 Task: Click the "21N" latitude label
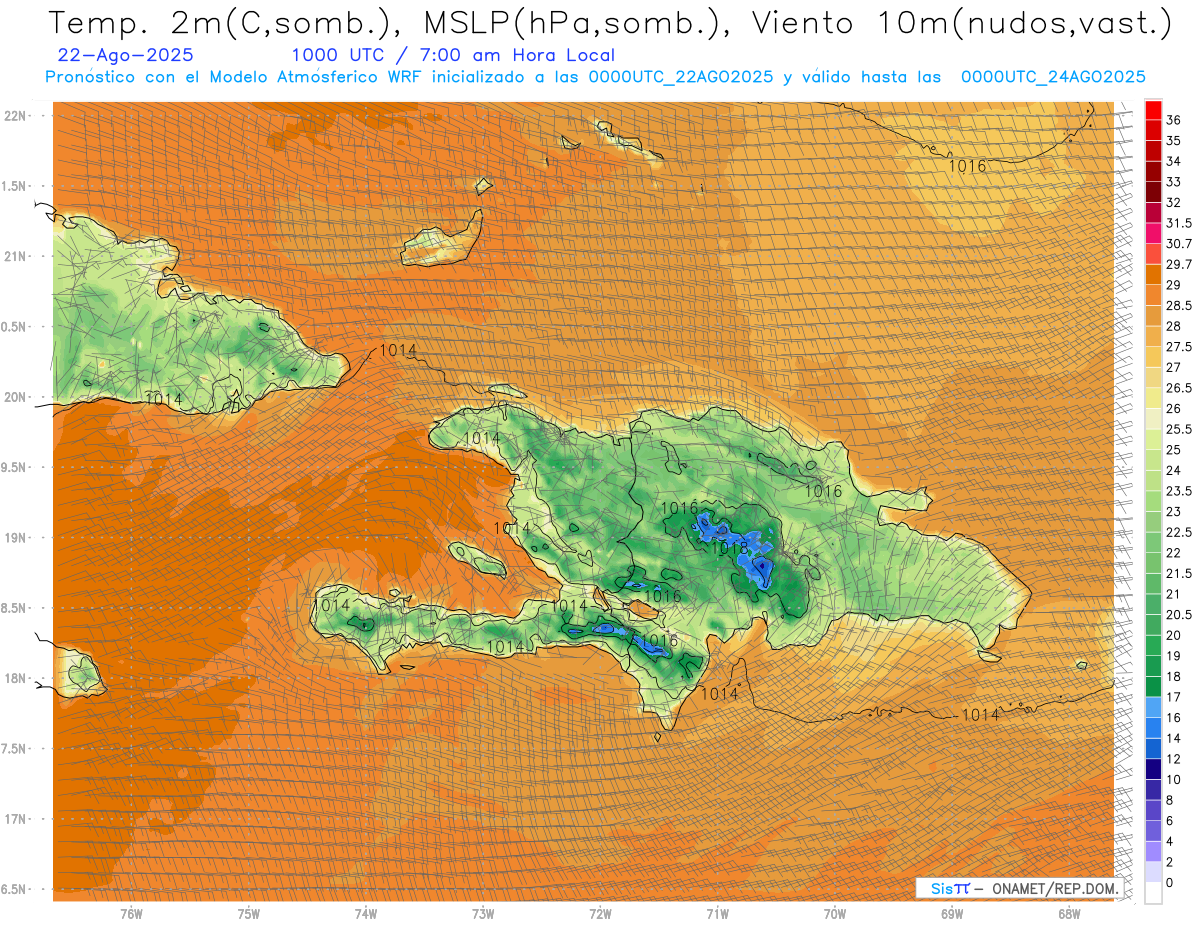pos(16,256)
